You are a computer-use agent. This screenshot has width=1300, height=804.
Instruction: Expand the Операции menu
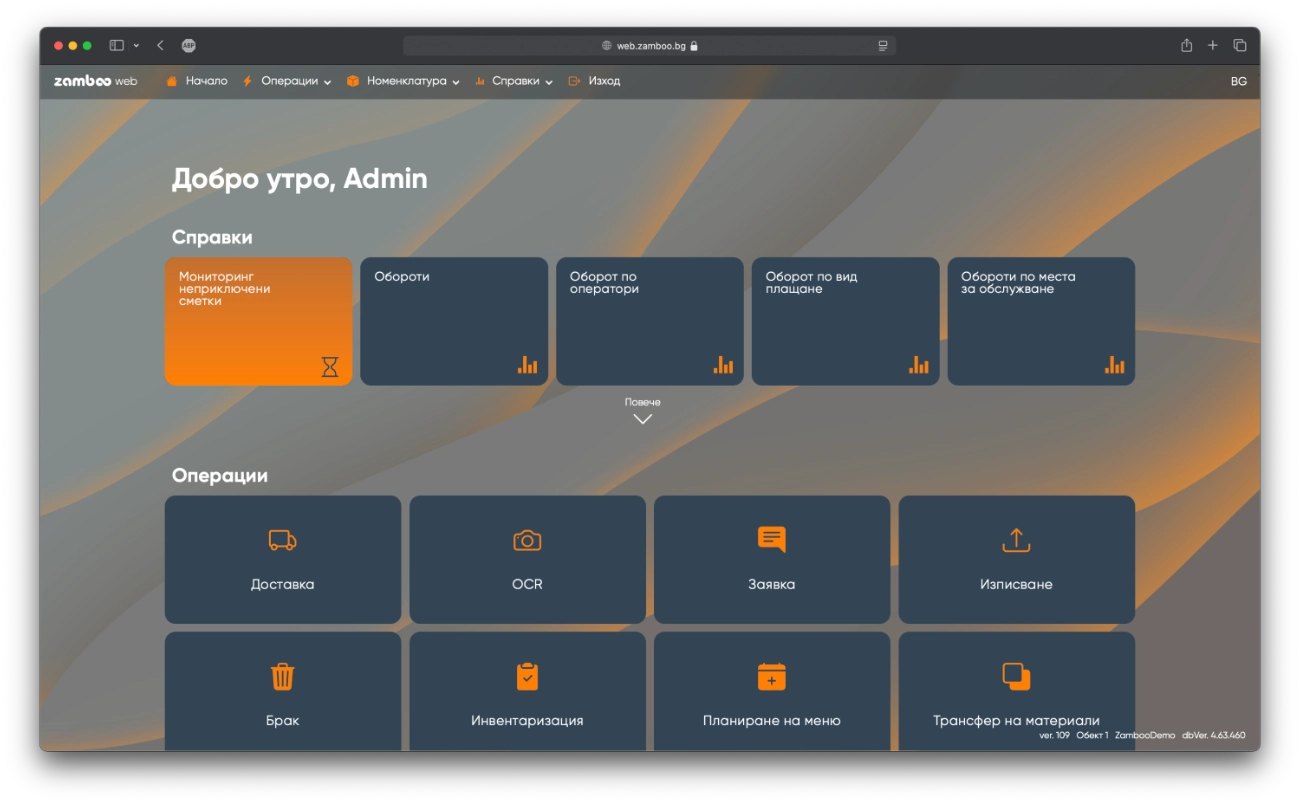(x=290, y=81)
